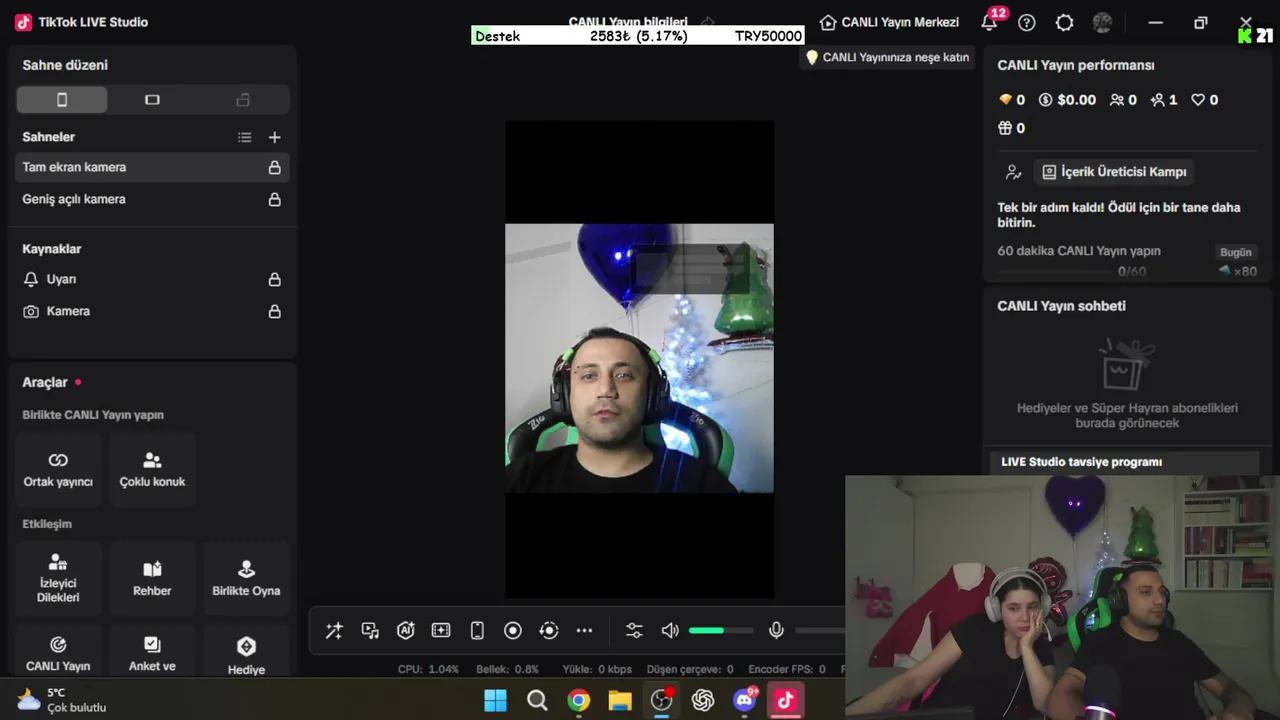
Task: Click the viewers count icon
Action: click(x=1117, y=100)
